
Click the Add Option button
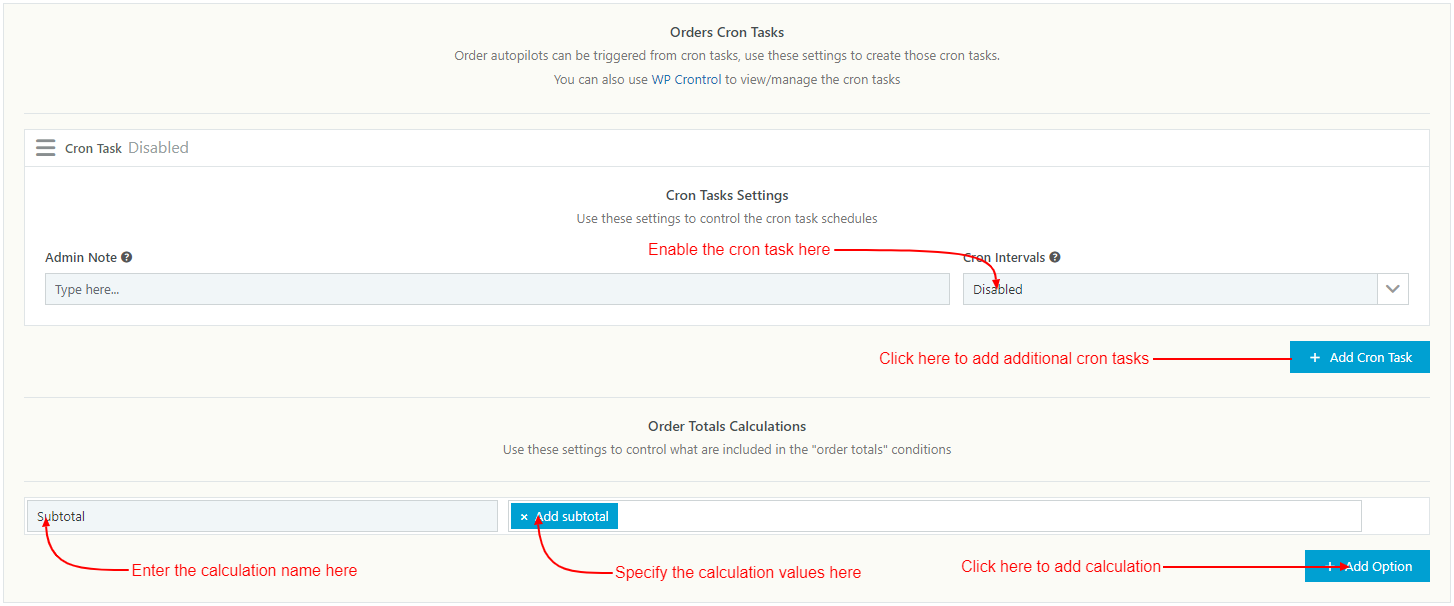click(1367, 566)
